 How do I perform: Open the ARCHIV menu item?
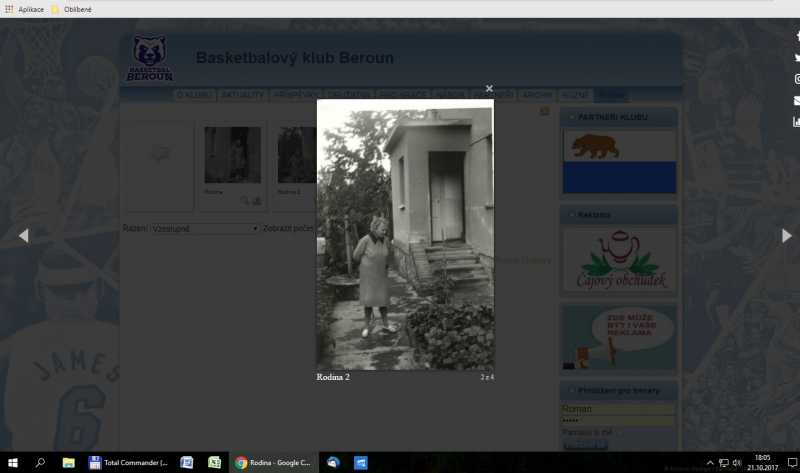pos(537,95)
